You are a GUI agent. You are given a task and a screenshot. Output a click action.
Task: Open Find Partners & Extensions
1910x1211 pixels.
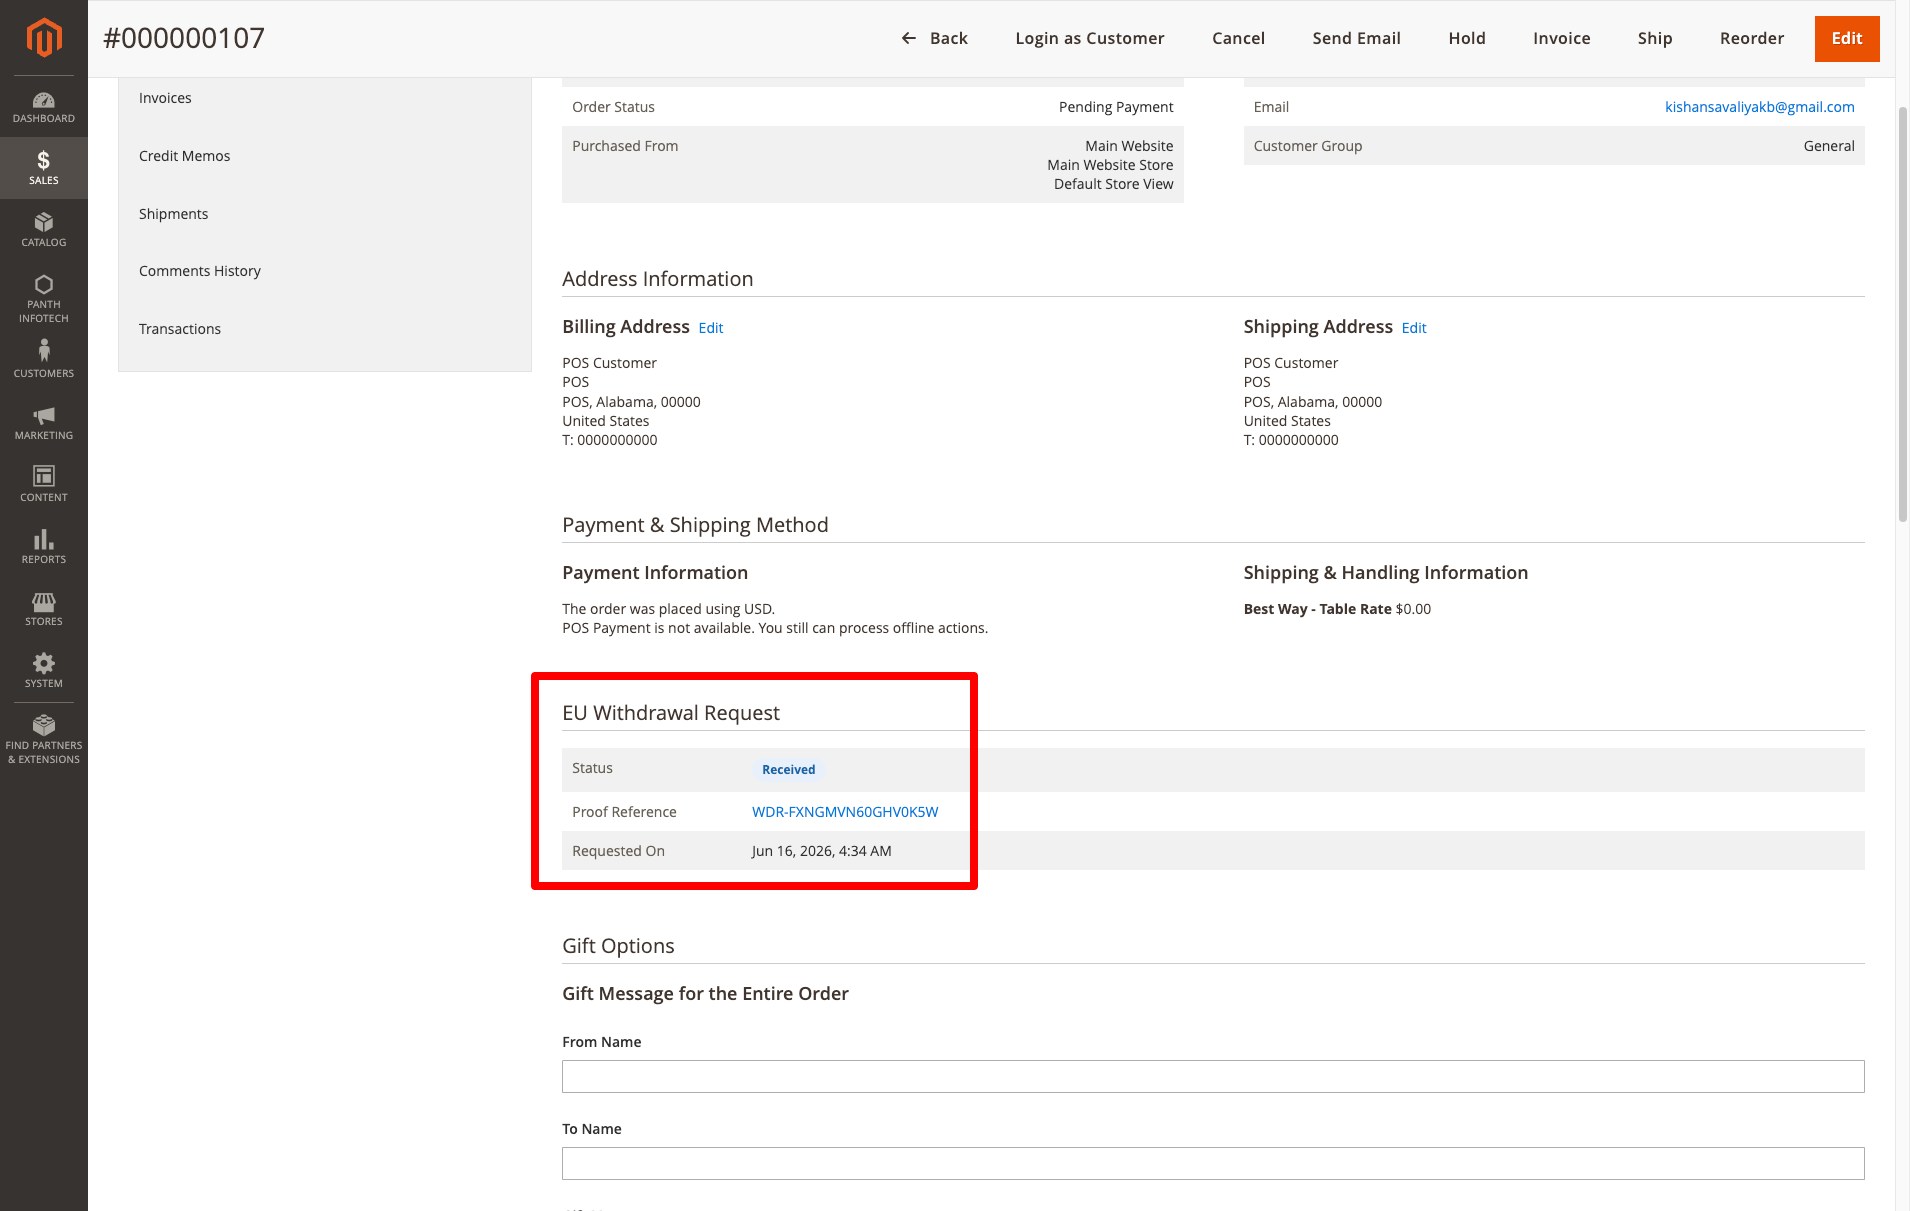[43, 739]
